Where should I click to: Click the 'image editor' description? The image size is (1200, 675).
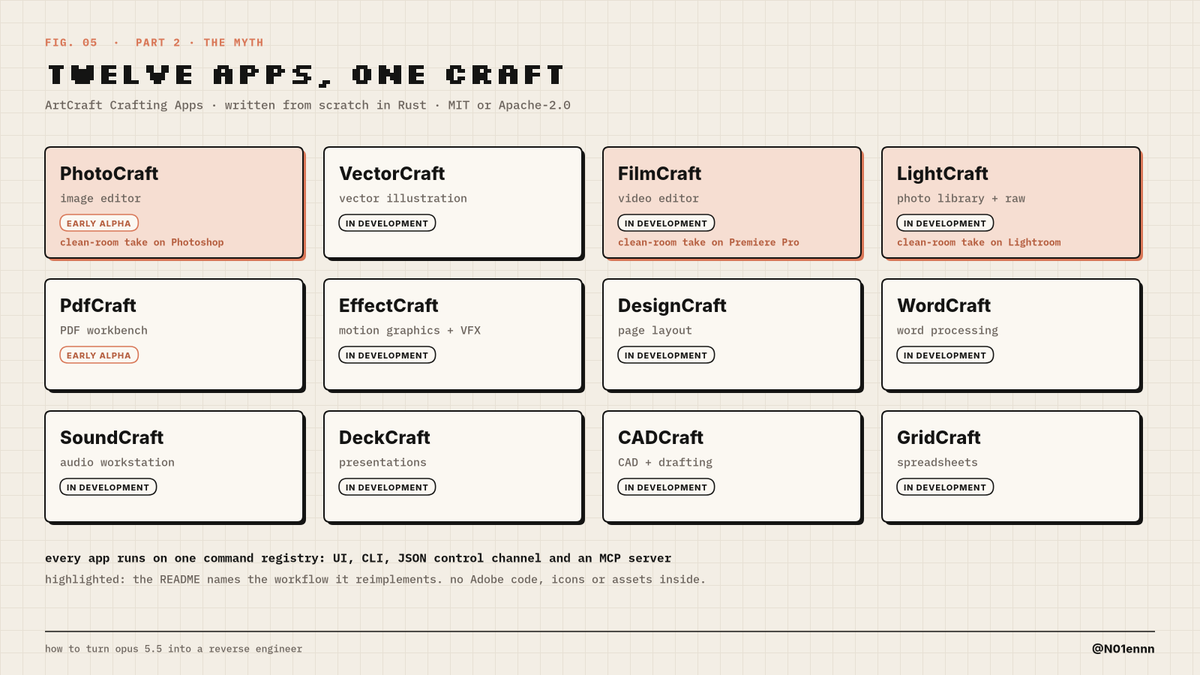click(100, 199)
